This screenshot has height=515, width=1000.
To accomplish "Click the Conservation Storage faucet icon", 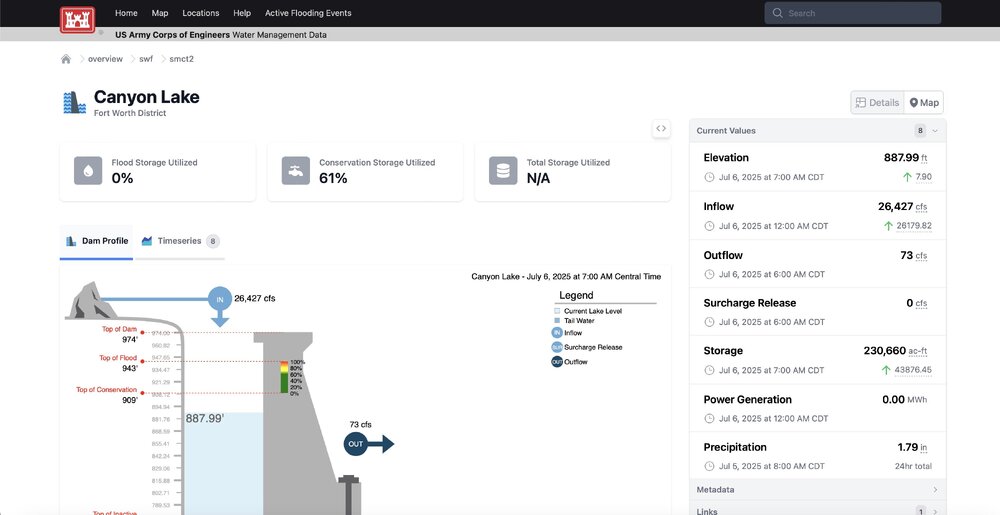I will coord(296,171).
